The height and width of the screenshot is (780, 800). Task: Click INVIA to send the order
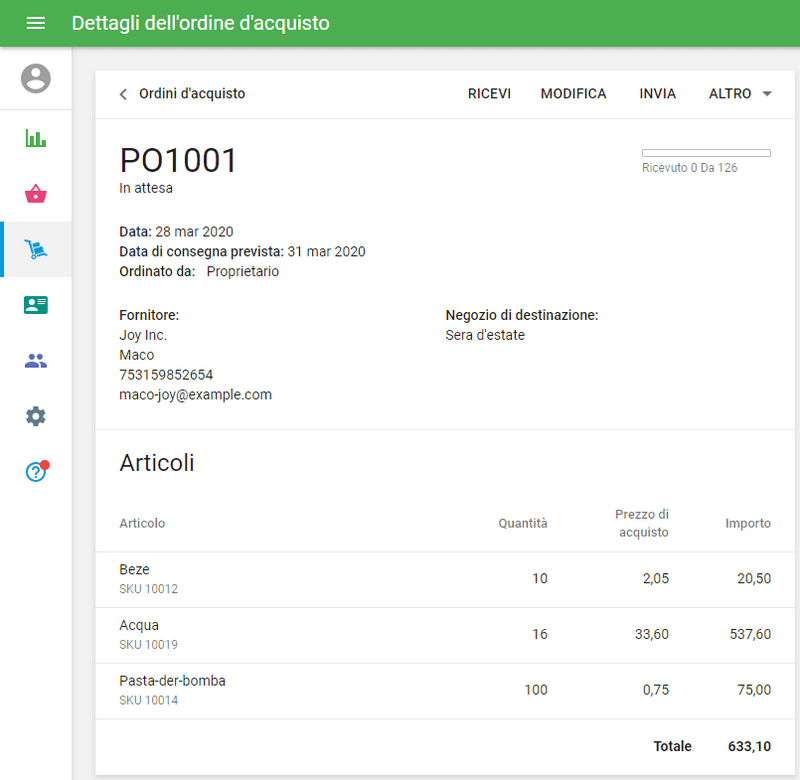point(657,94)
